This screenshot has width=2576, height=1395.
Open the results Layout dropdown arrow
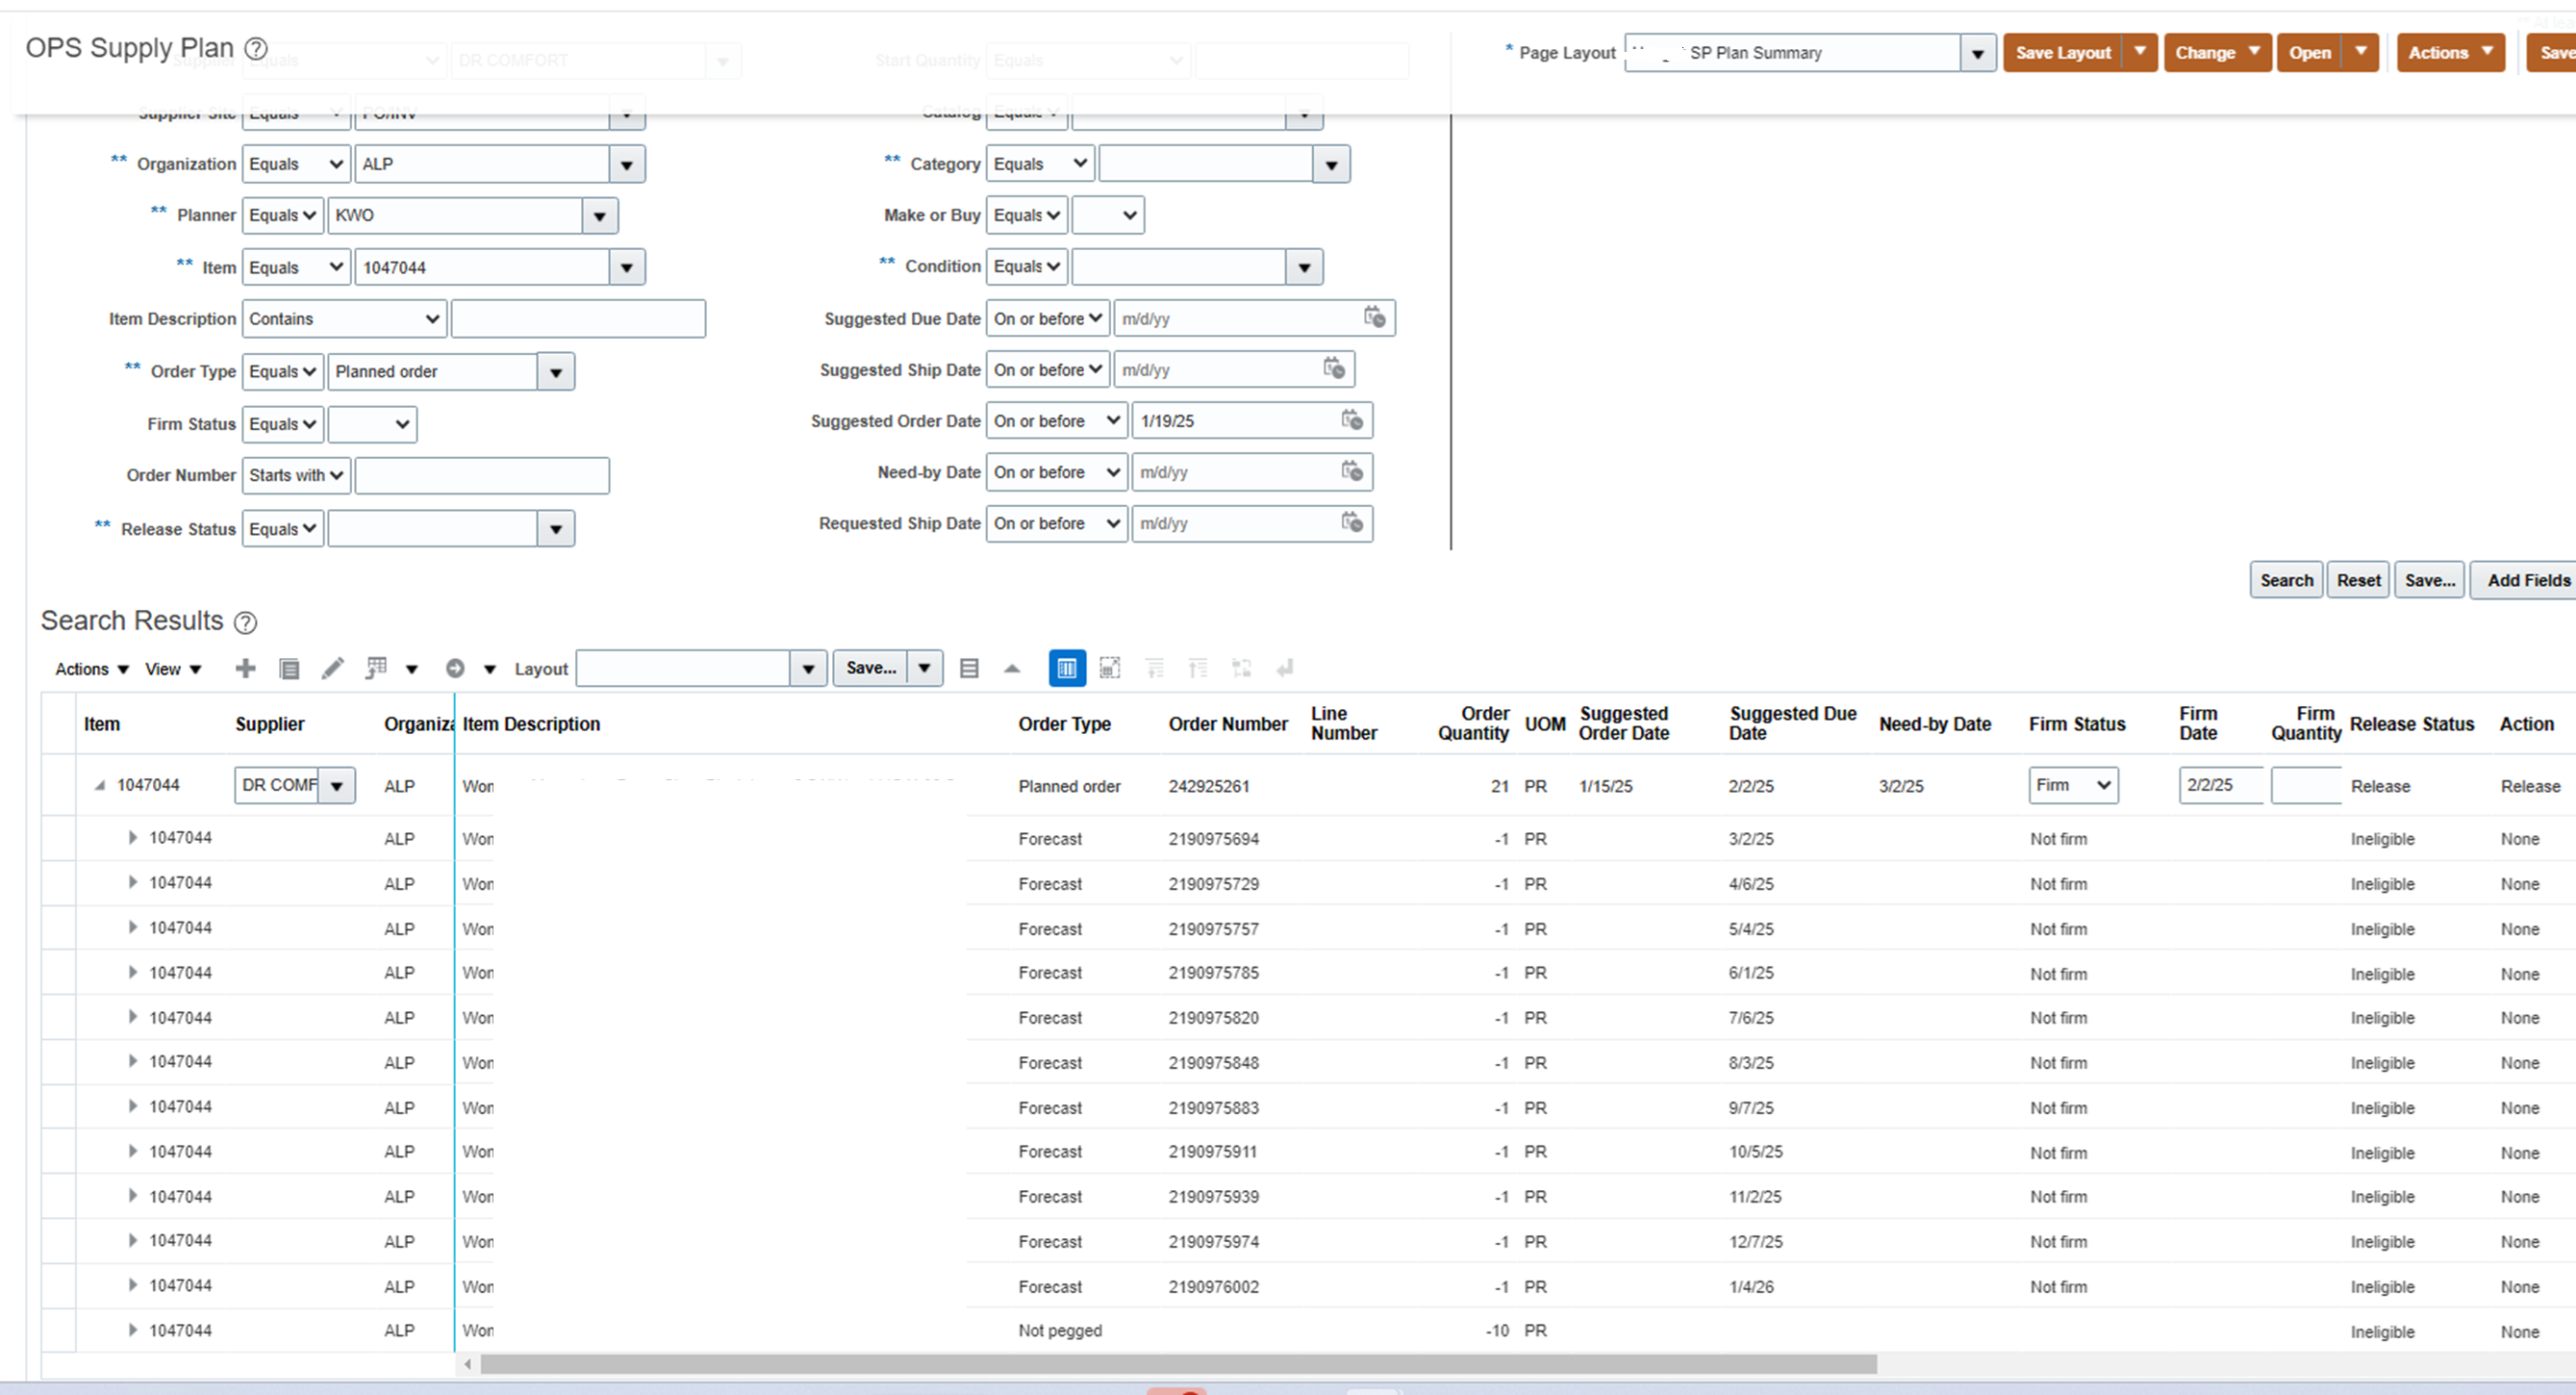click(808, 668)
